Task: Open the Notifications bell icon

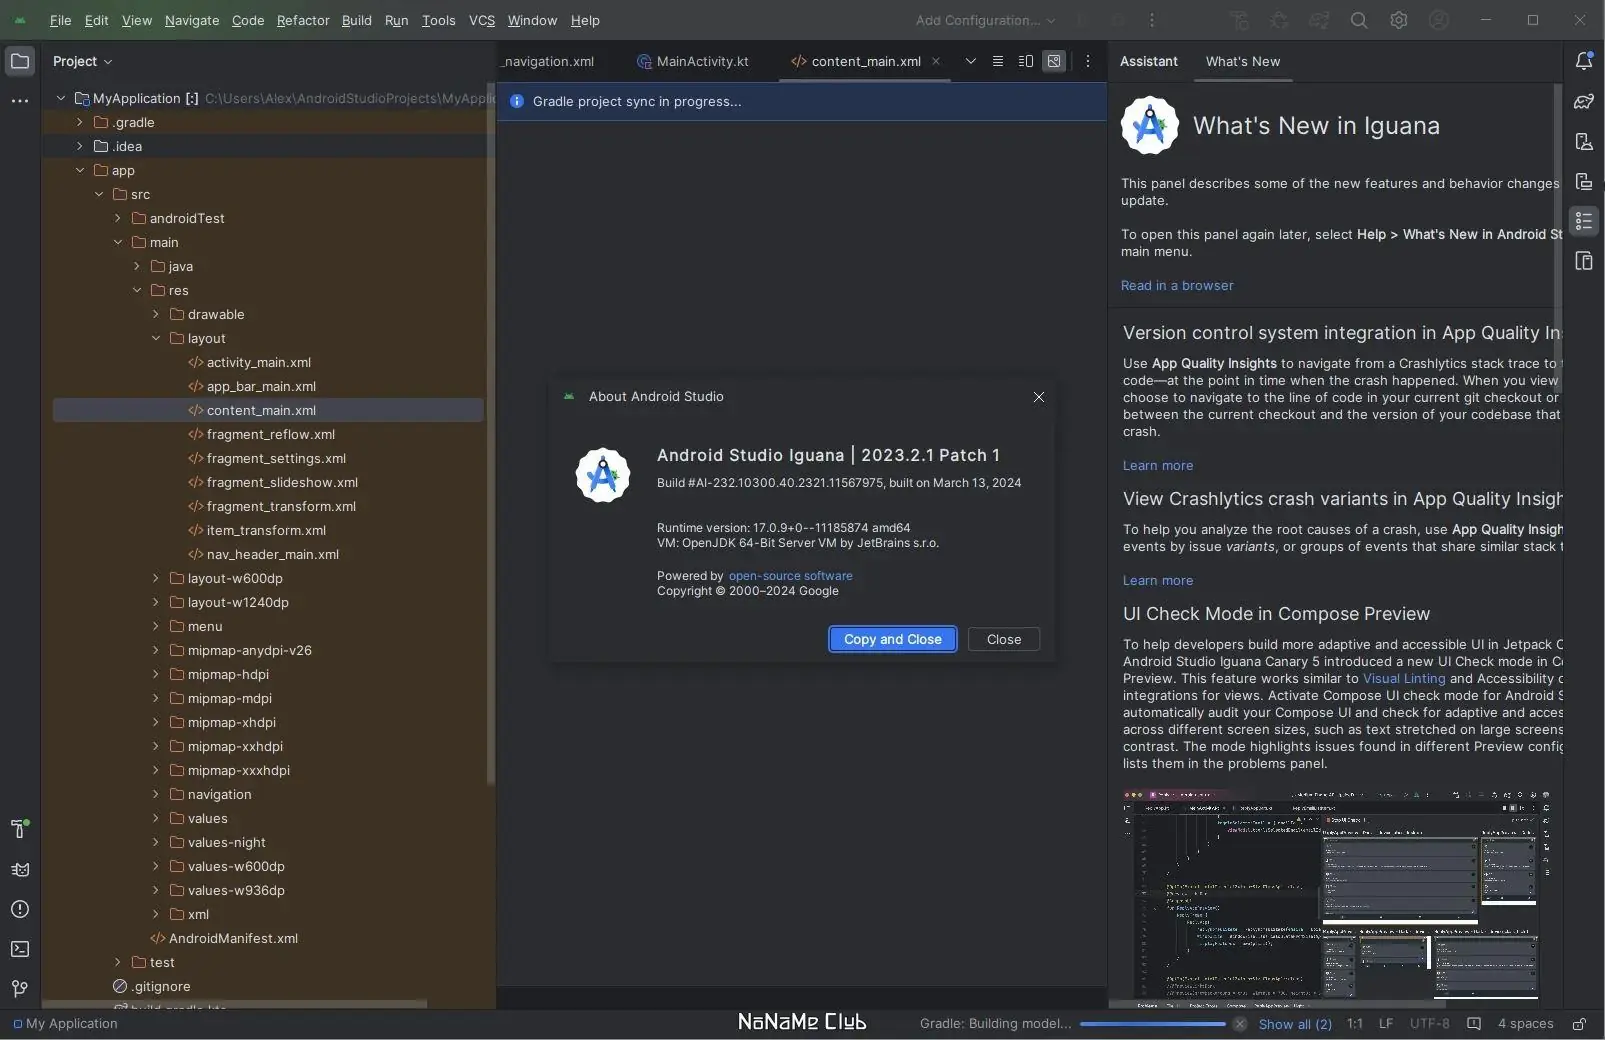Action: (x=1584, y=61)
